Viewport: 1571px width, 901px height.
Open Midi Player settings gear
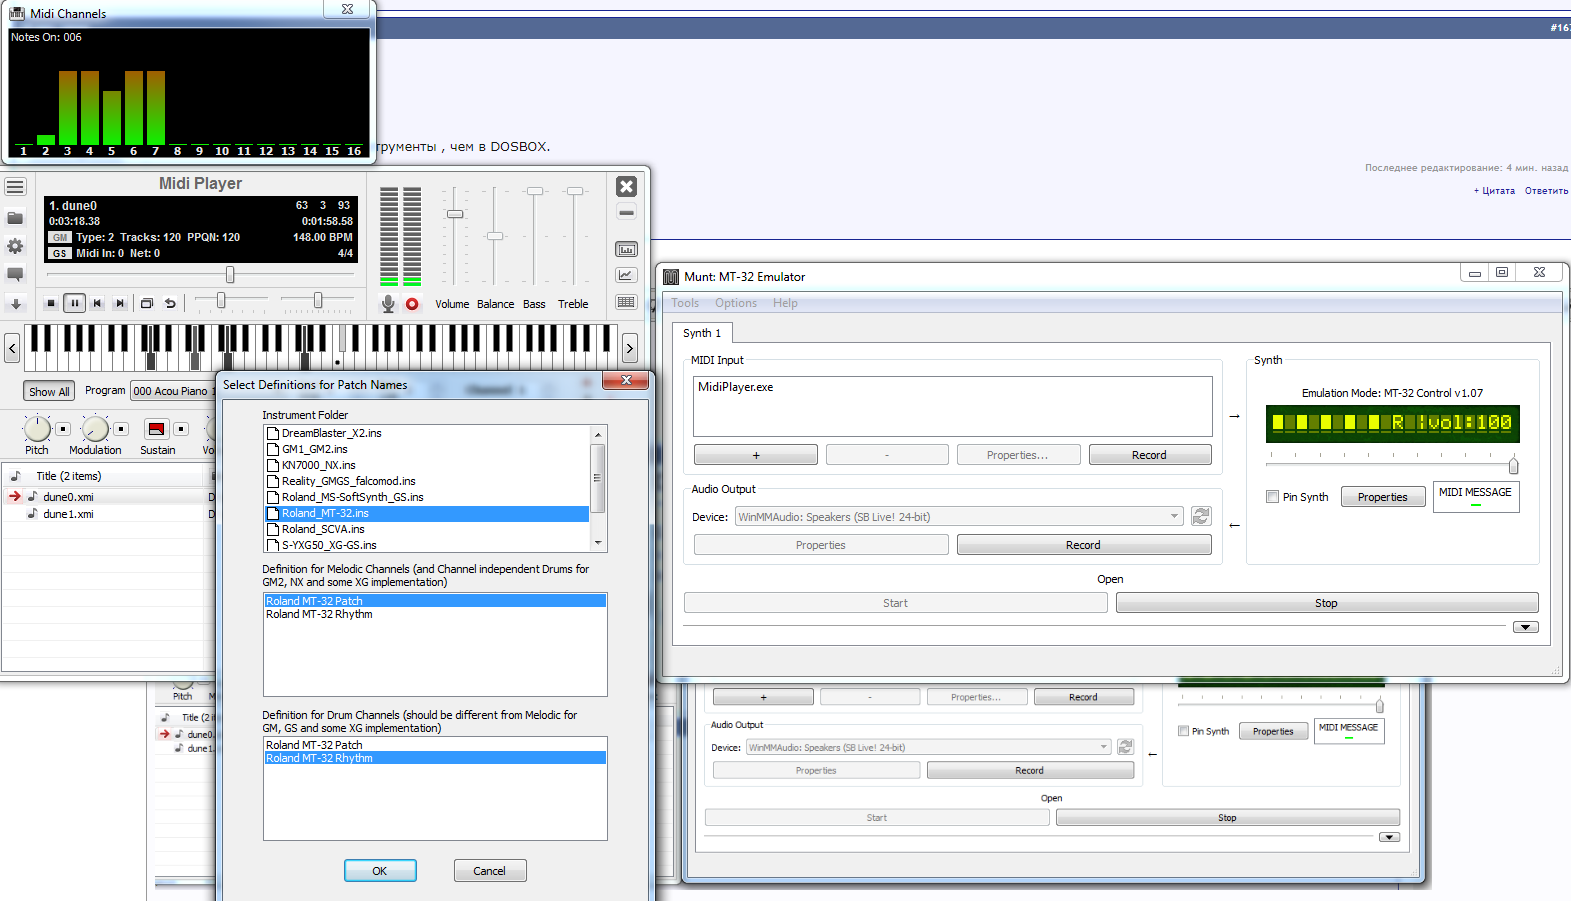point(15,246)
